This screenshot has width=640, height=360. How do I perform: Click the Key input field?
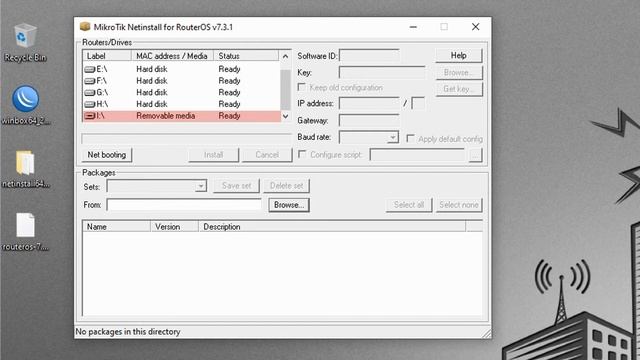[x=382, y=72]
